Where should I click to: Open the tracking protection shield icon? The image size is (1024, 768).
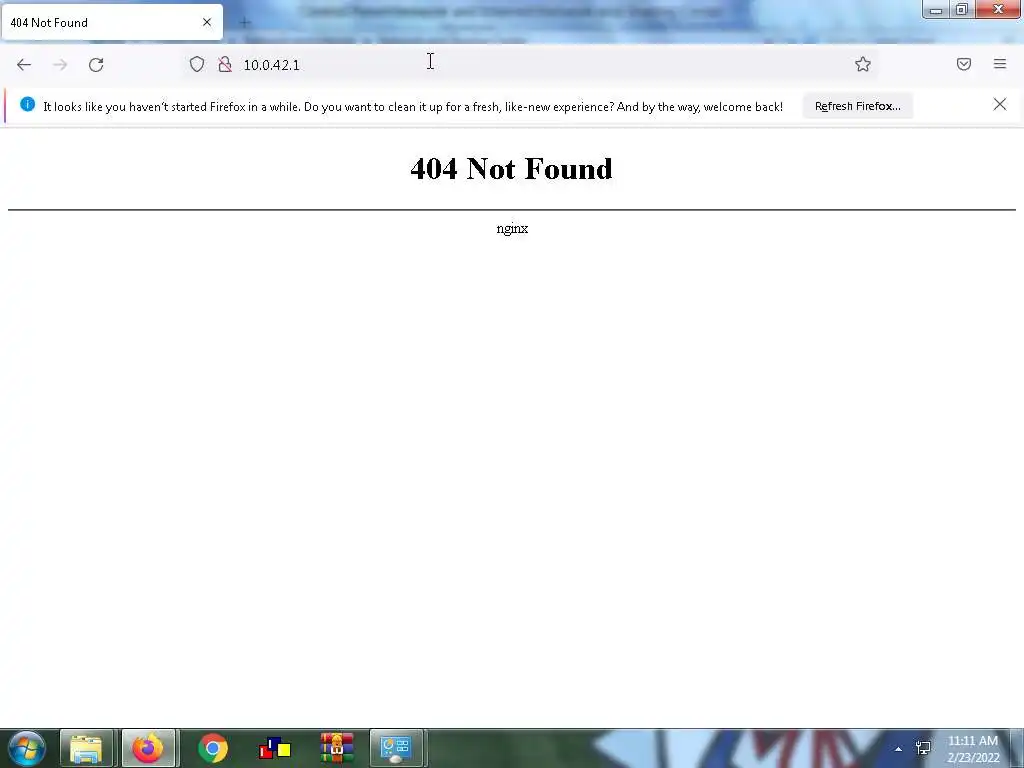tap(197, 64)
